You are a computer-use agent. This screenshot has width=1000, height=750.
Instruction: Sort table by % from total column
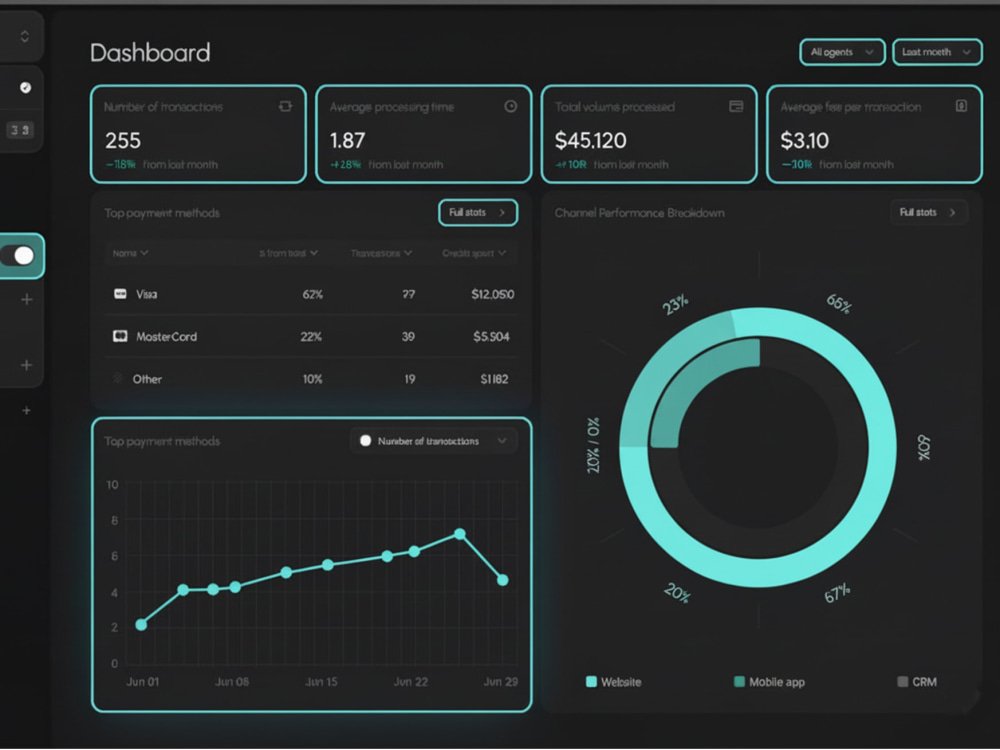288,253
